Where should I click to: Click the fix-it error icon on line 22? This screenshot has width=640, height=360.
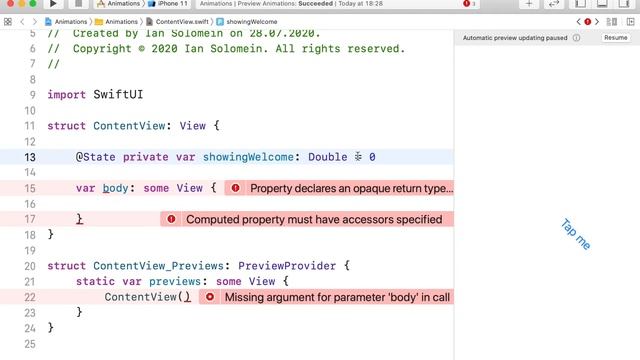[x=210, y=297]
